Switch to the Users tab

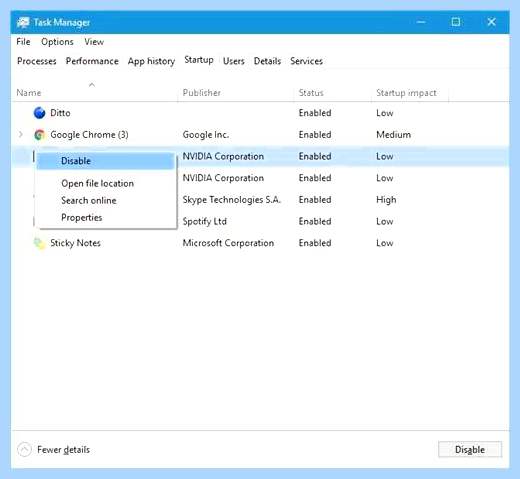[234, 61]
